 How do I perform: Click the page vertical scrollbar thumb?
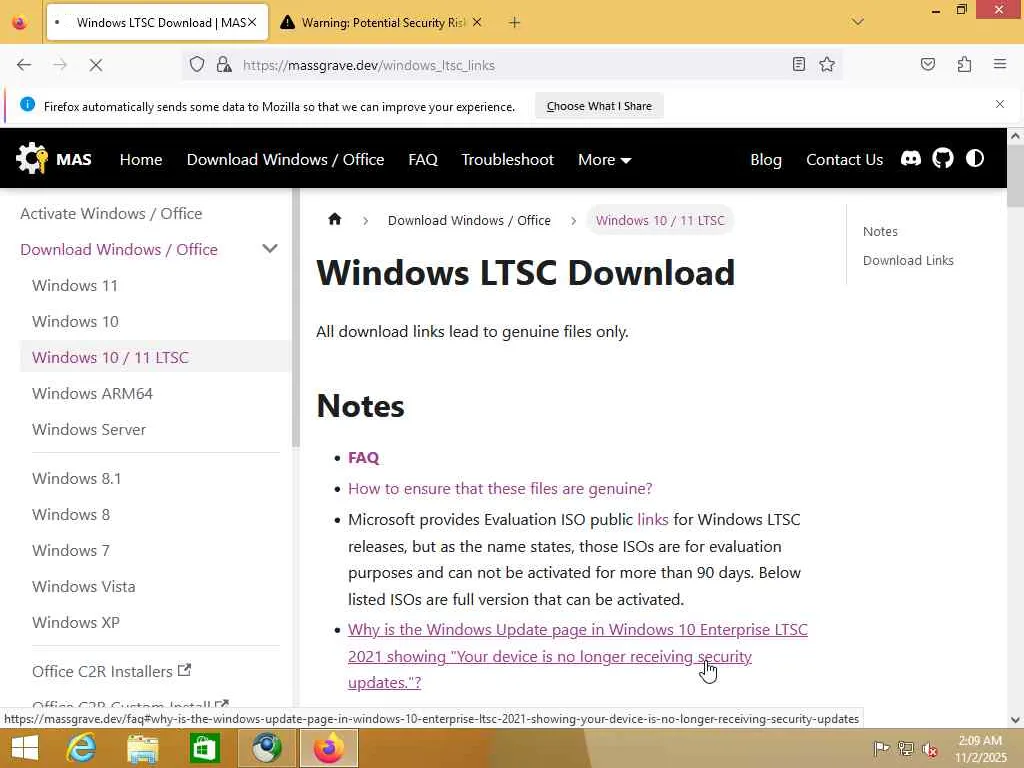point(1015,175)
